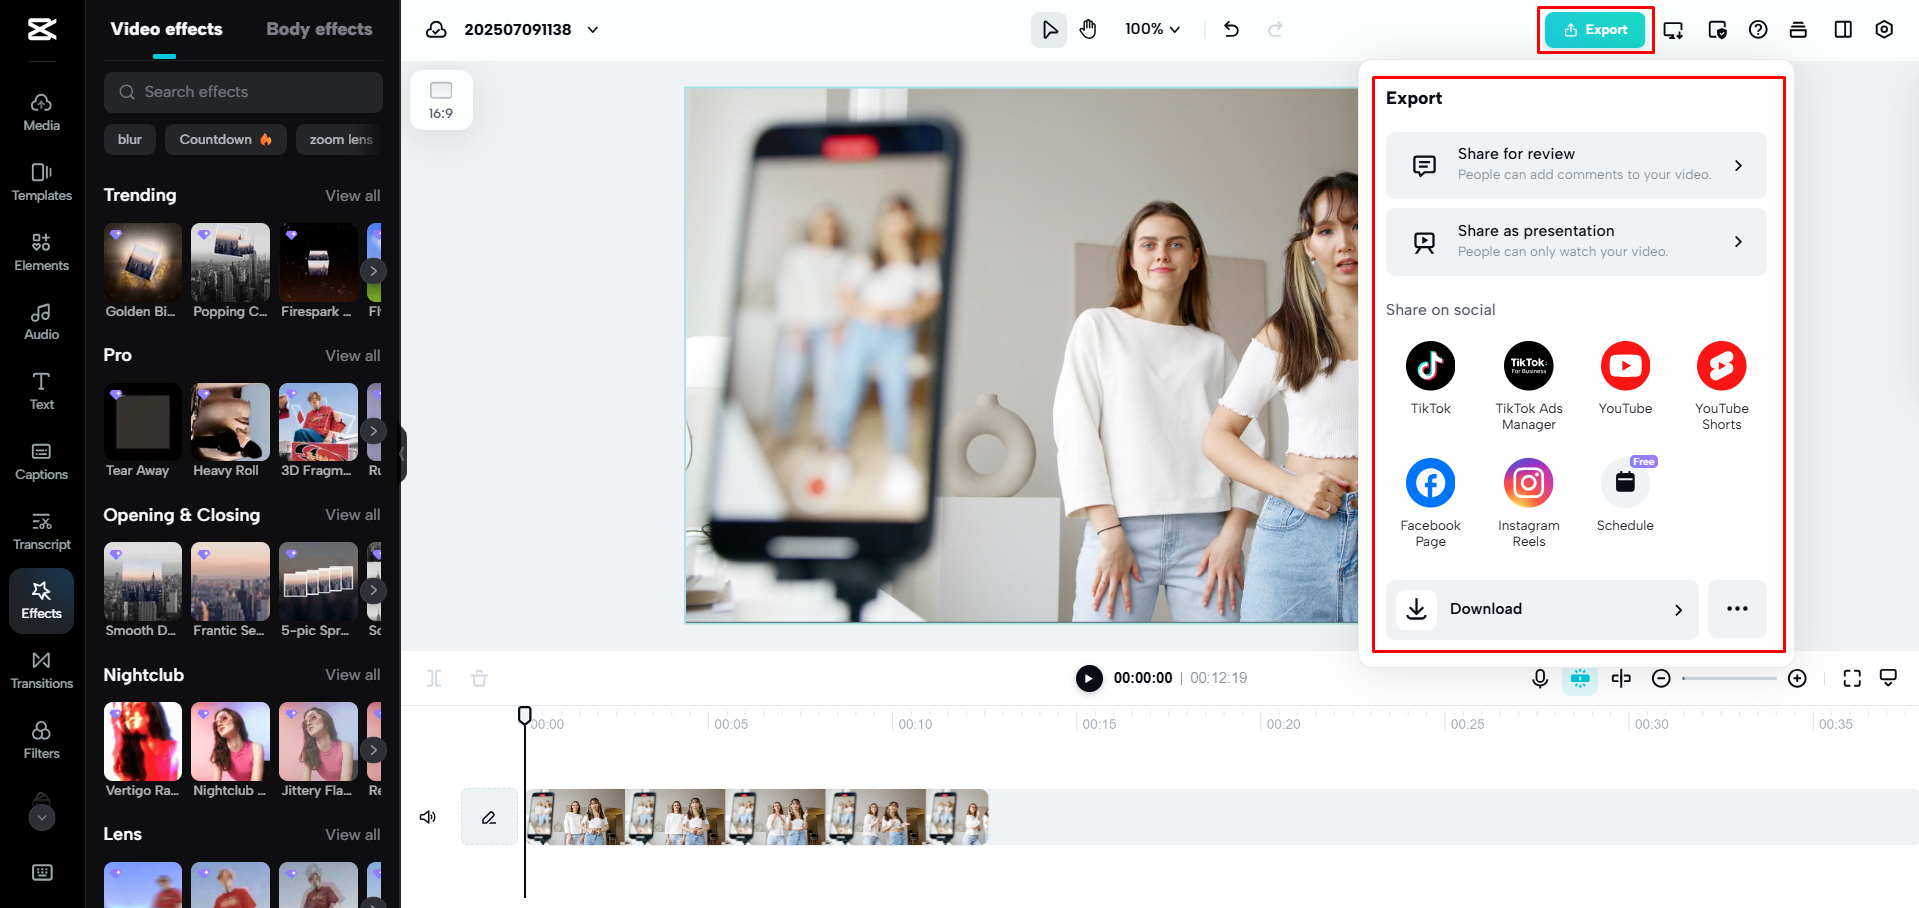The width and height of the screenshot is (1919, 908).
Task: Switch to the Transitions panel
Action: 41,668
